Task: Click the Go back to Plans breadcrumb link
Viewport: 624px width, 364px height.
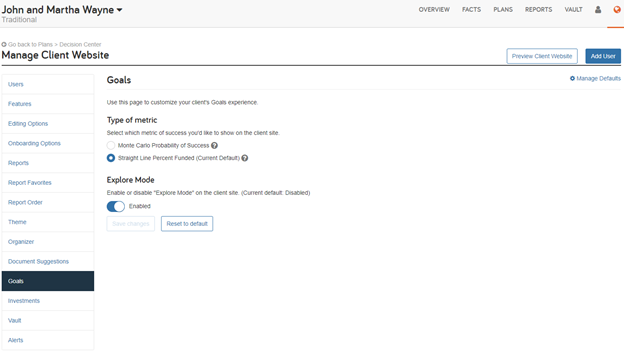Action: [30, 45]
